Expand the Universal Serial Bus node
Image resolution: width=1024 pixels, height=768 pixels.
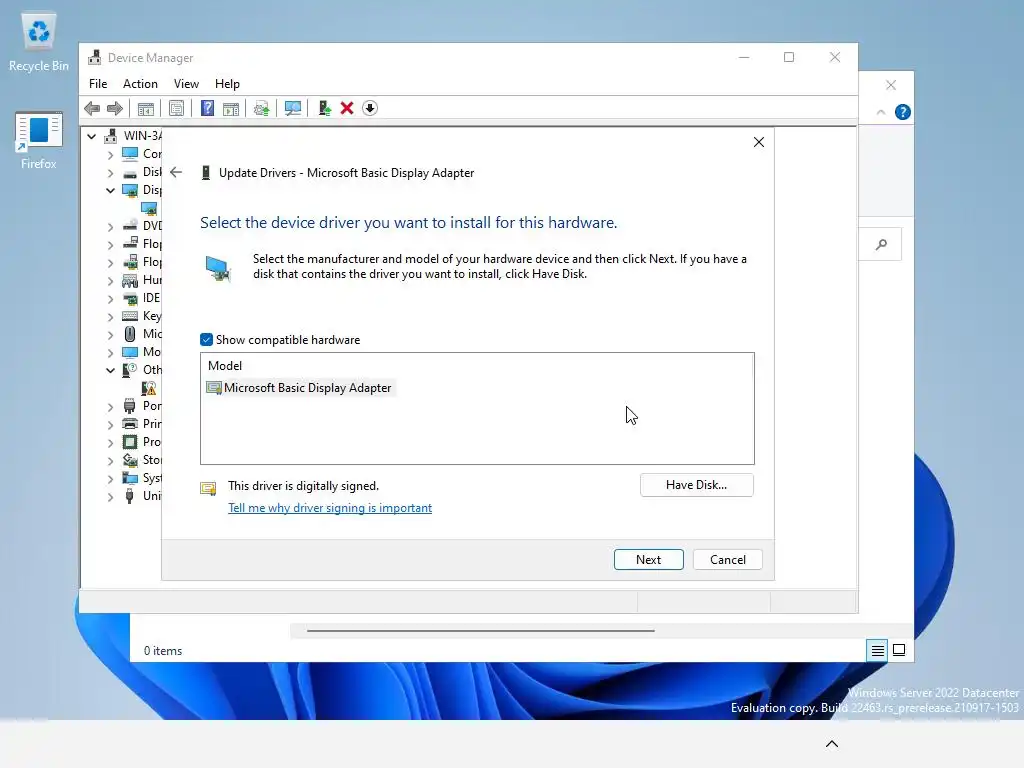[x=110, y=496]
